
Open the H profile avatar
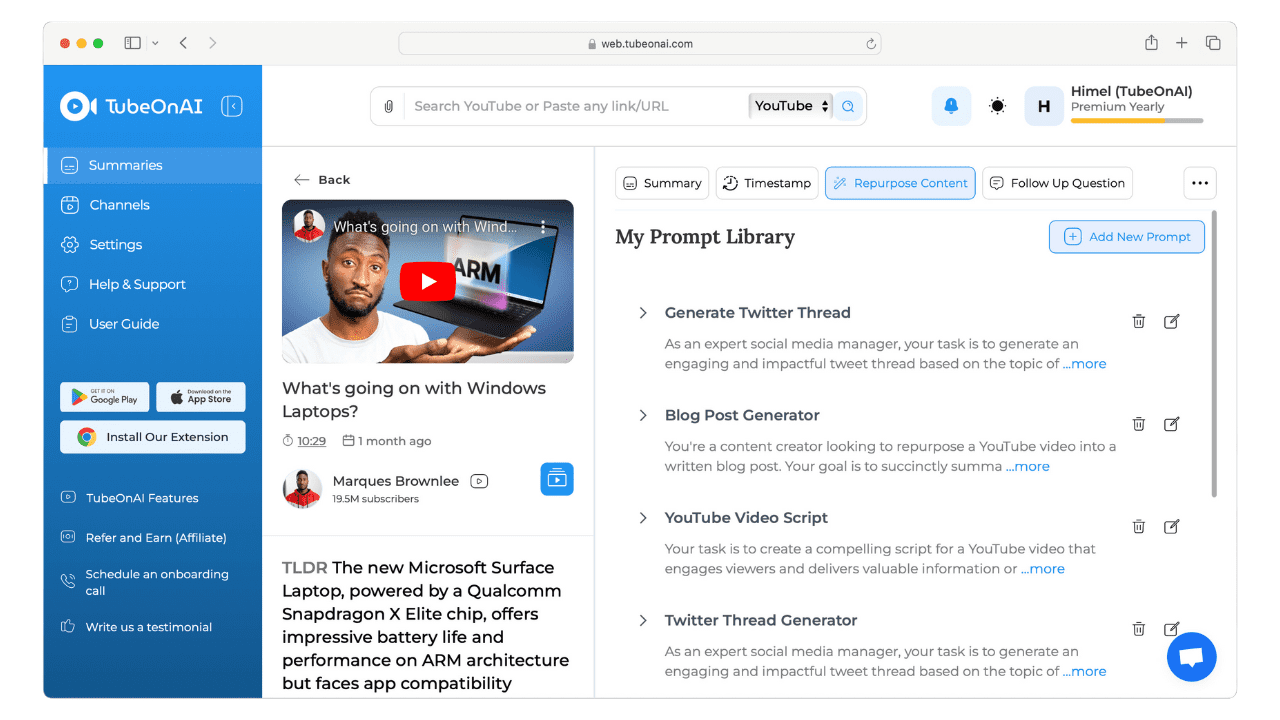click(x=1044, y=106)
